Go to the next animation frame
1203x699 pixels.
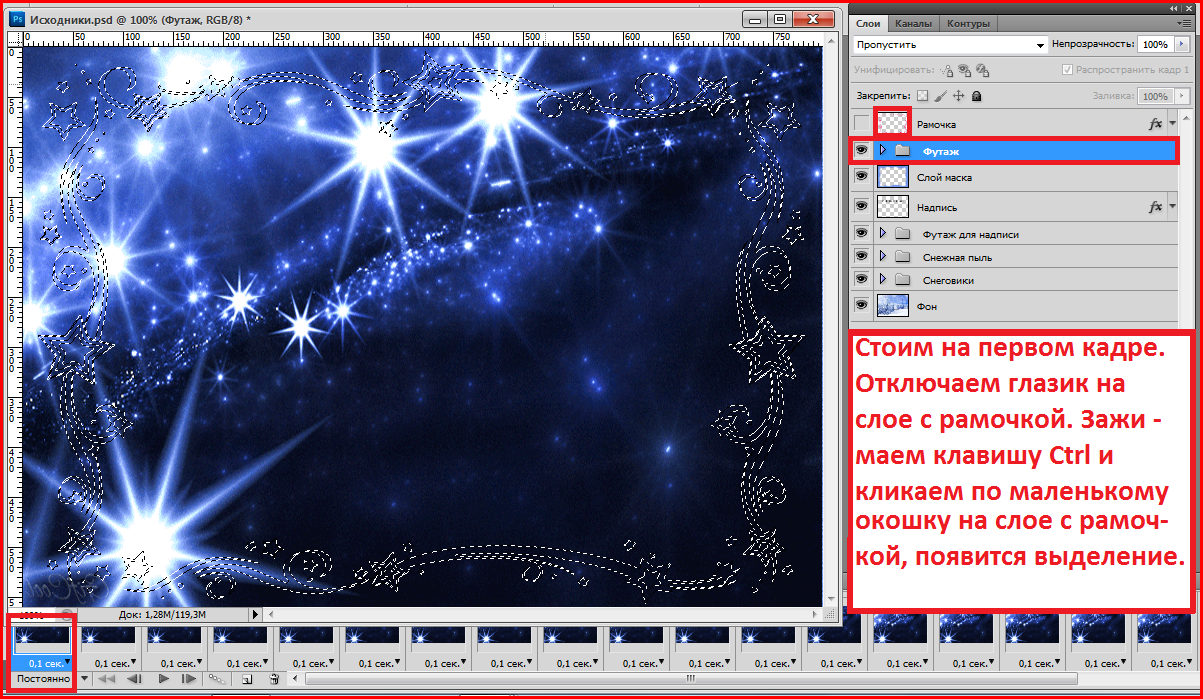(x=188, y=679)
